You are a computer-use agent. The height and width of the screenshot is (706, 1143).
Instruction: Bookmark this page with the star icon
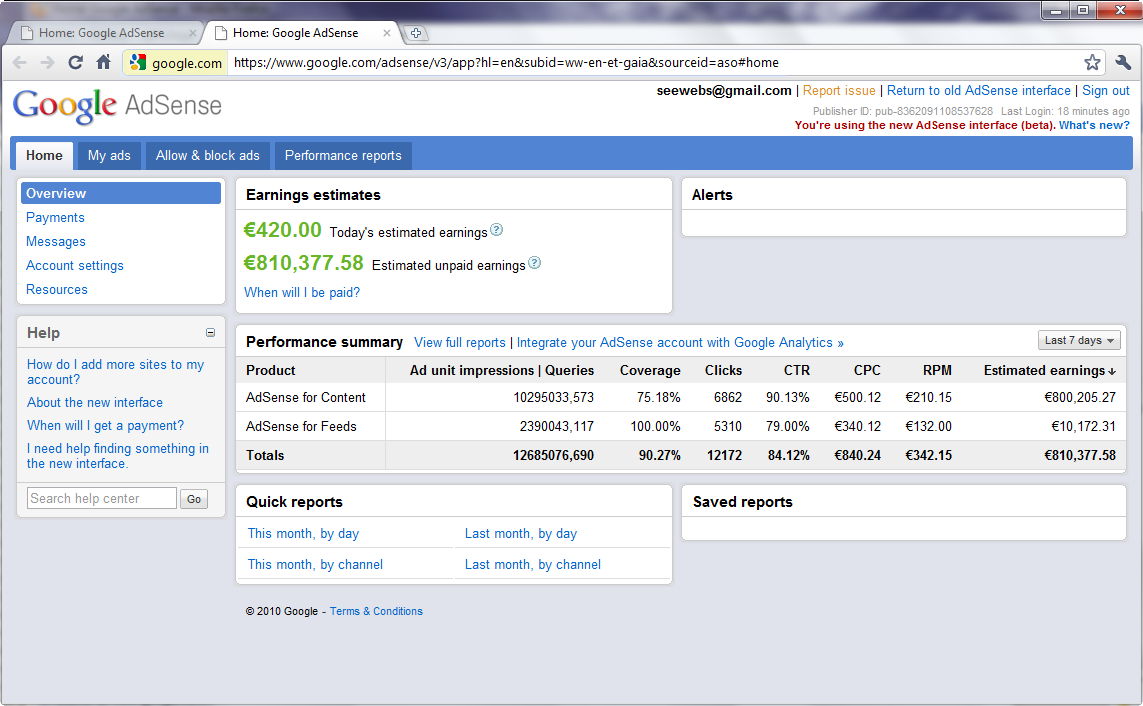[x=1091, y=63]
